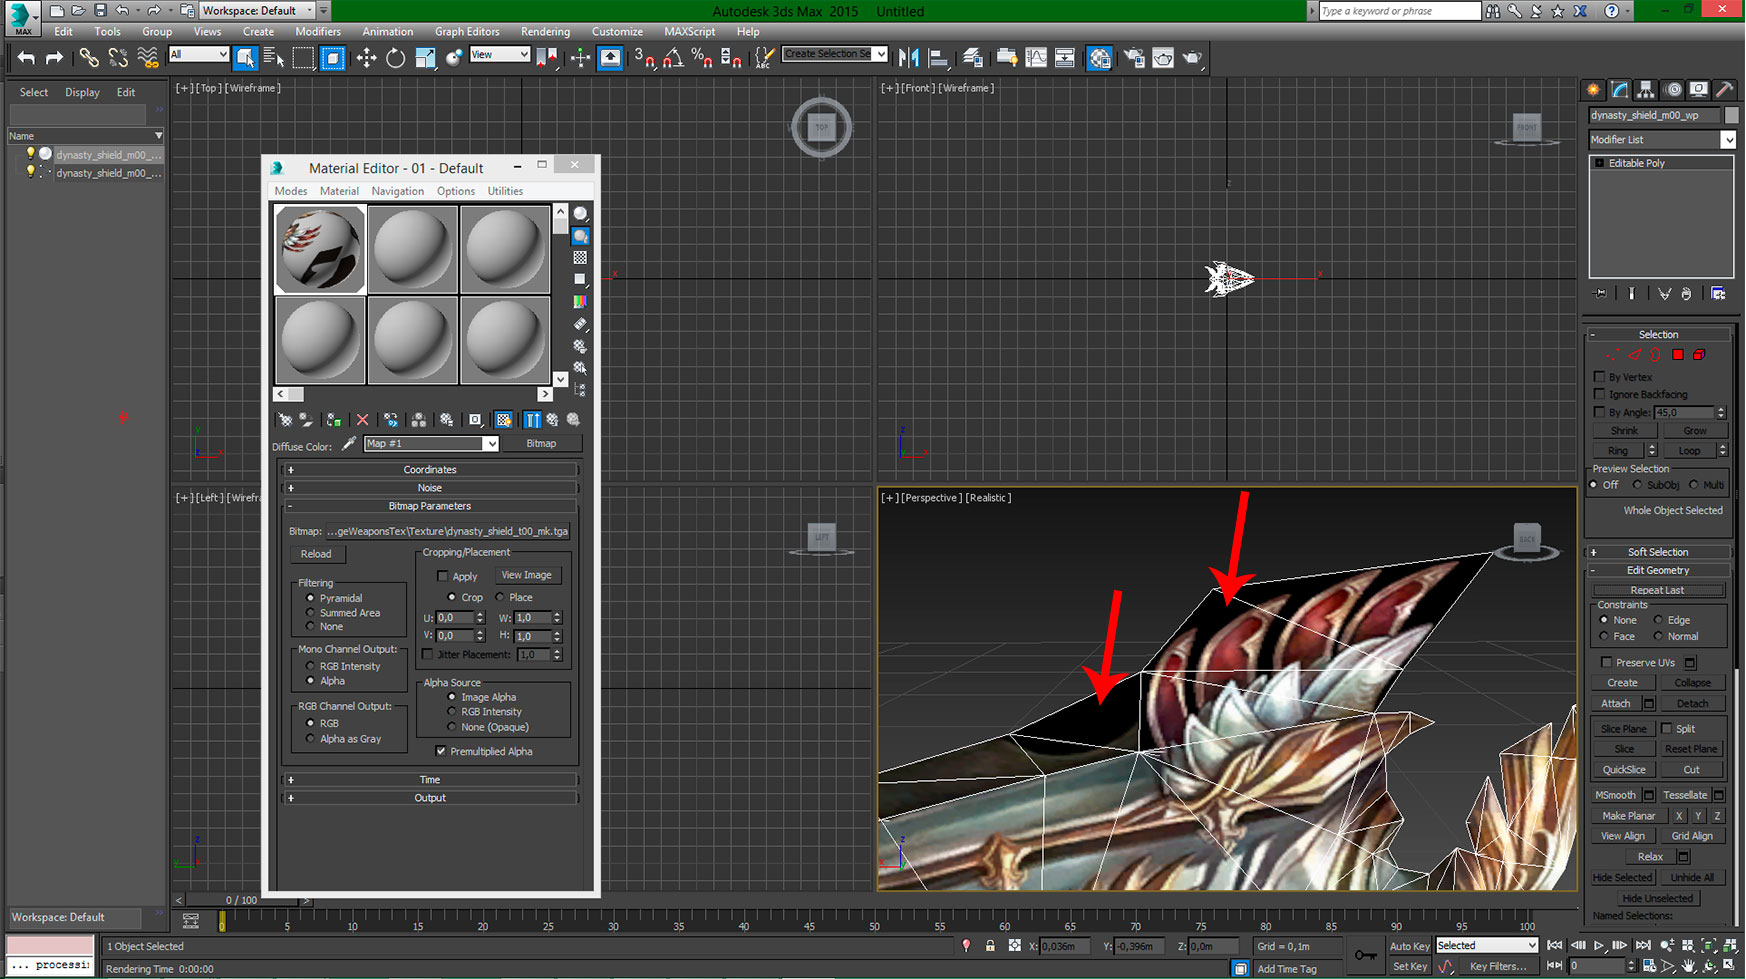Enable Jitter Placement checkbox
Screen dimensions: 1746x979
click(428, 654)
